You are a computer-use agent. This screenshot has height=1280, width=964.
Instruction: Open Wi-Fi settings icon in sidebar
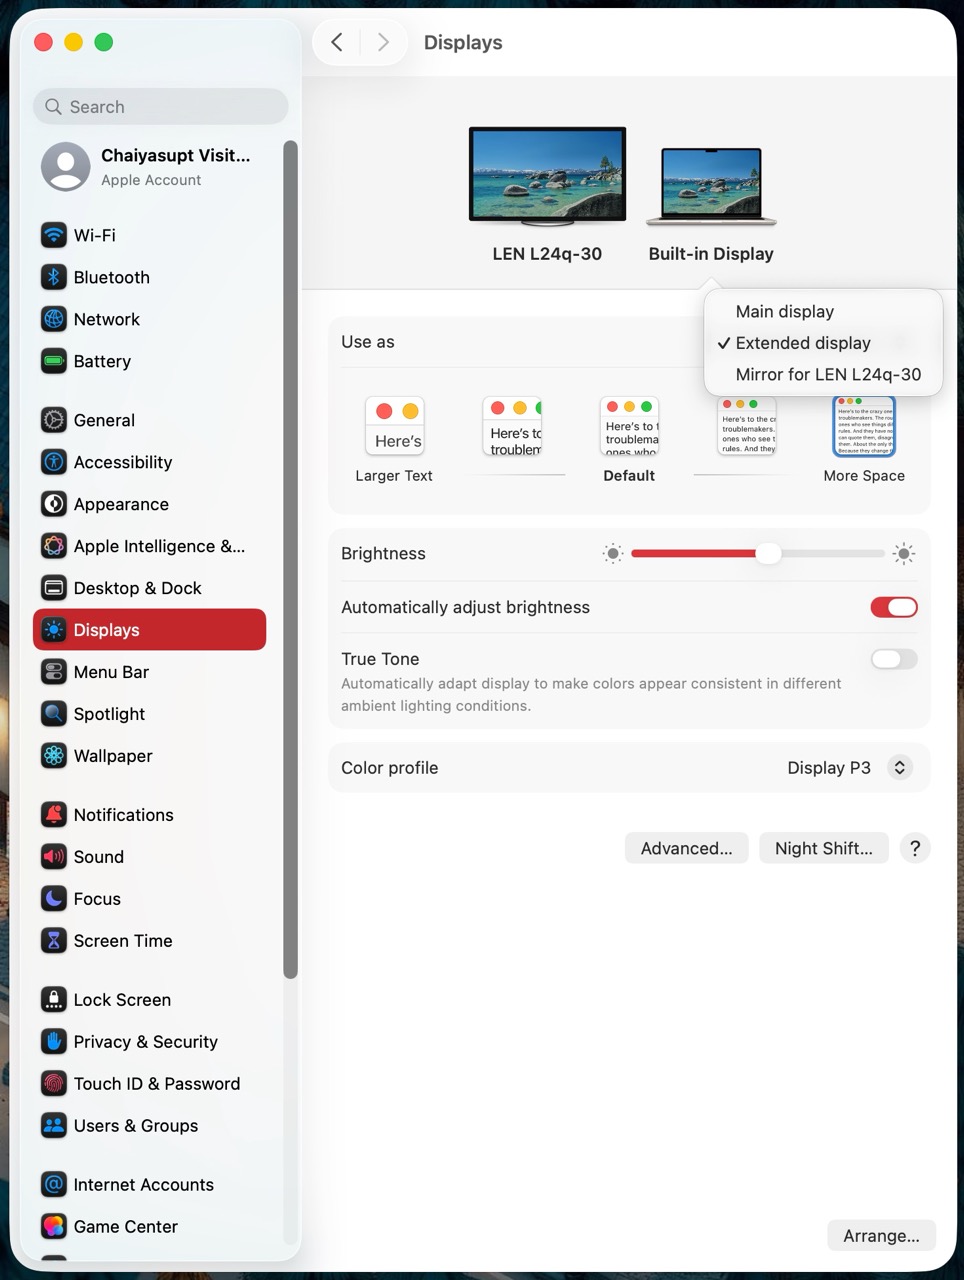[54, 235]
